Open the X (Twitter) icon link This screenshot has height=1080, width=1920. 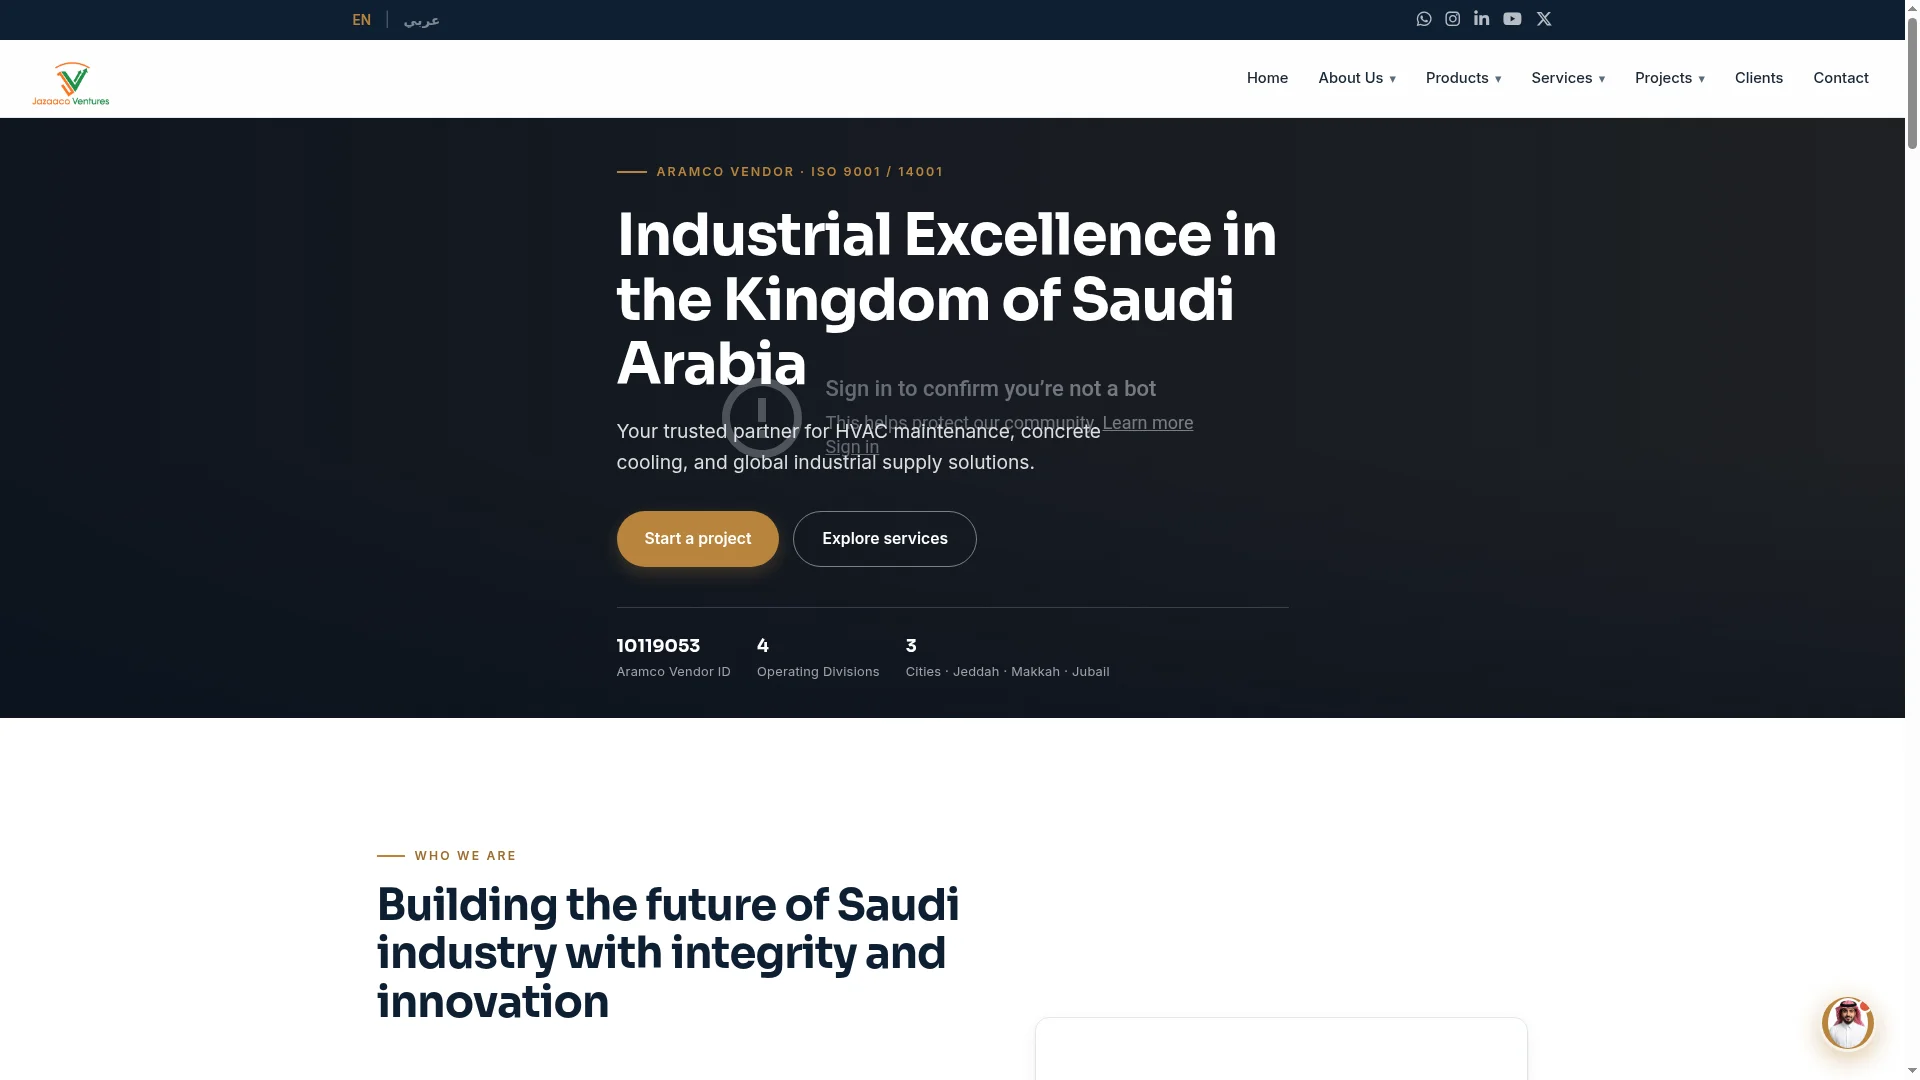(x=1544, y=19)
